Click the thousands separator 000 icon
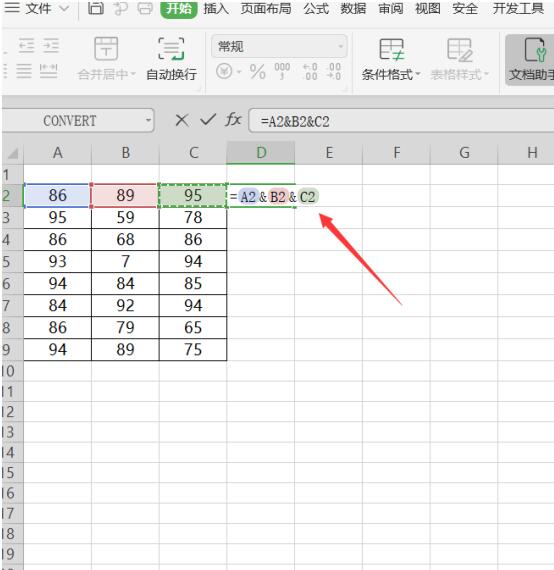 (282, 71)
